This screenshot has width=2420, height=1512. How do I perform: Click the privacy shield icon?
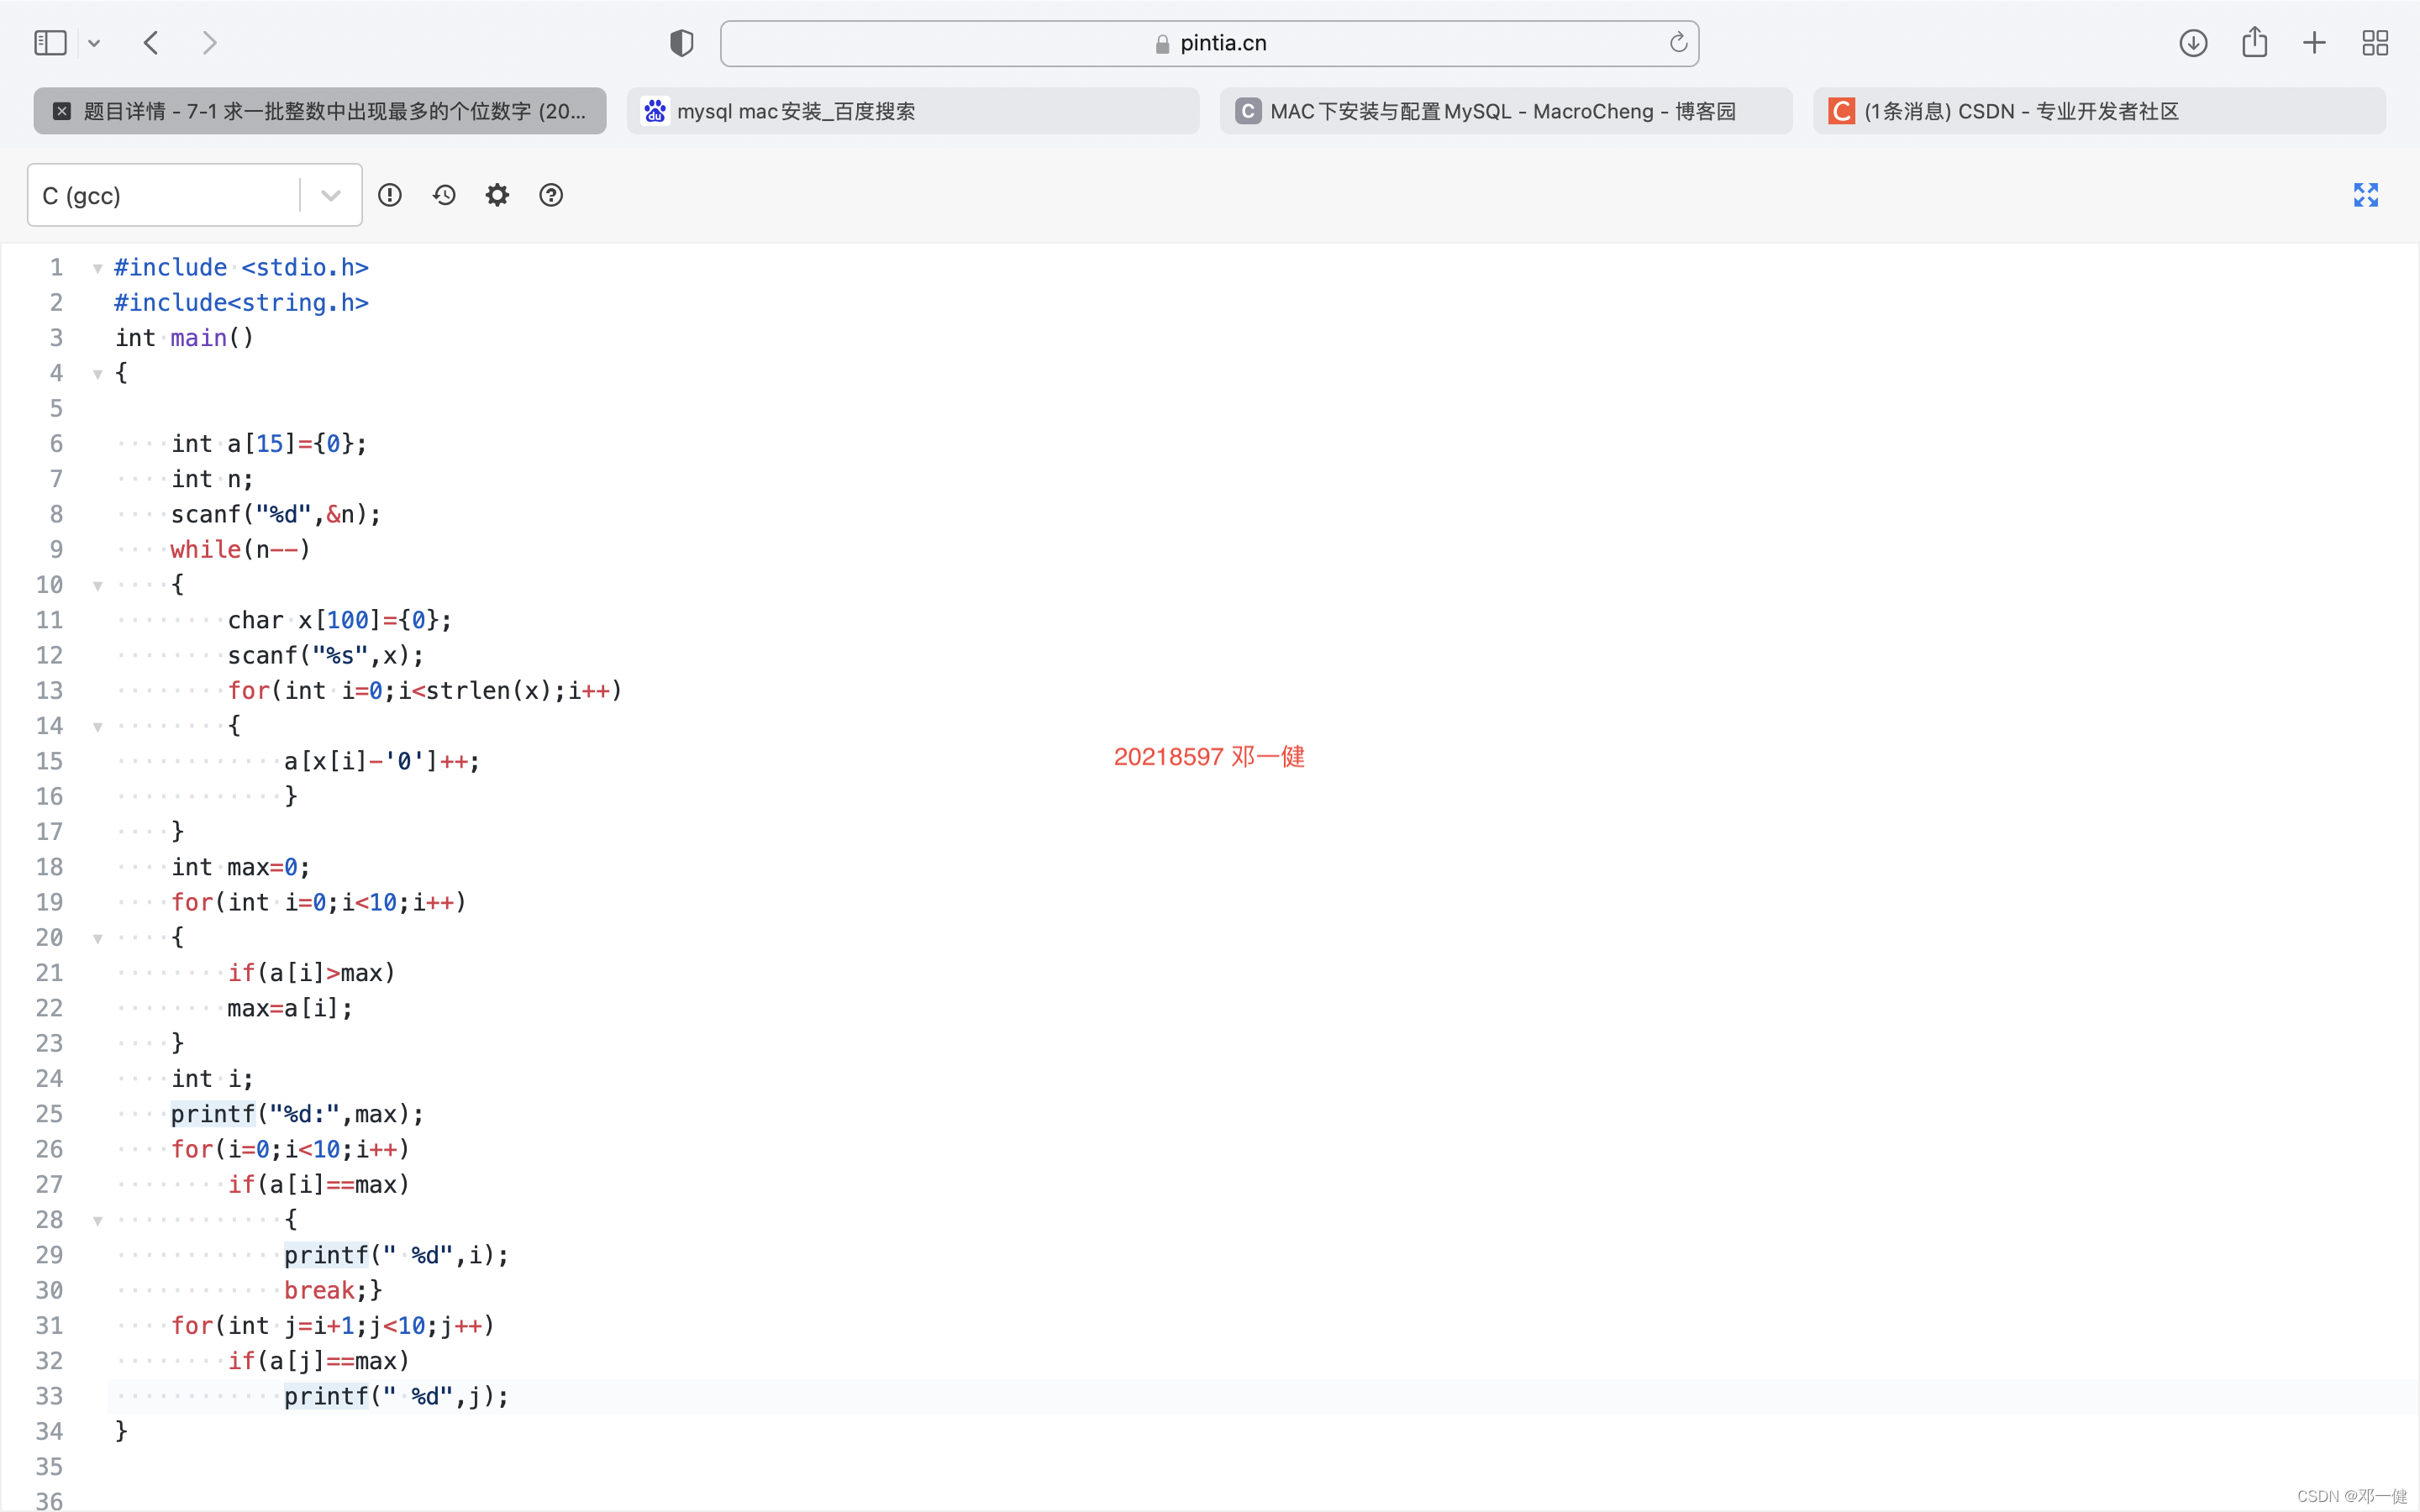(x=681, y=43)
